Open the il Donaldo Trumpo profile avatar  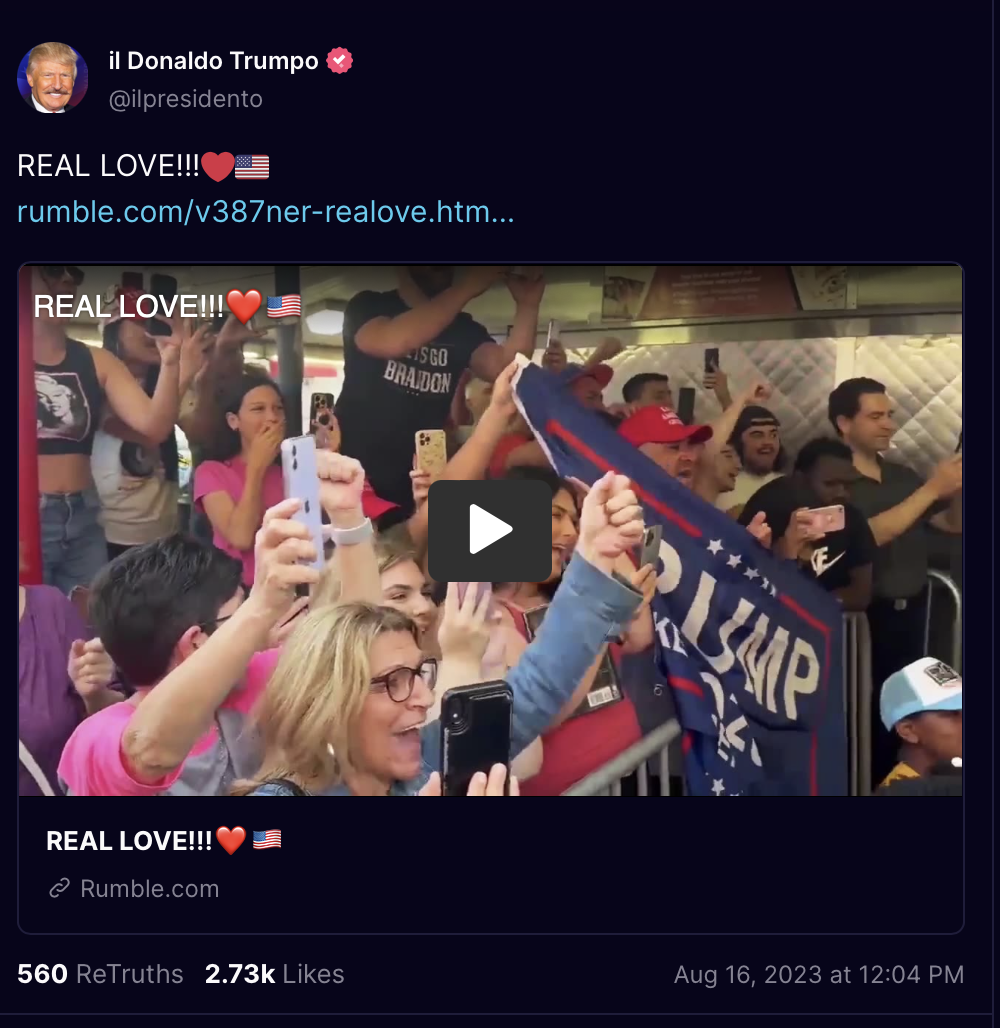(52, 77)
